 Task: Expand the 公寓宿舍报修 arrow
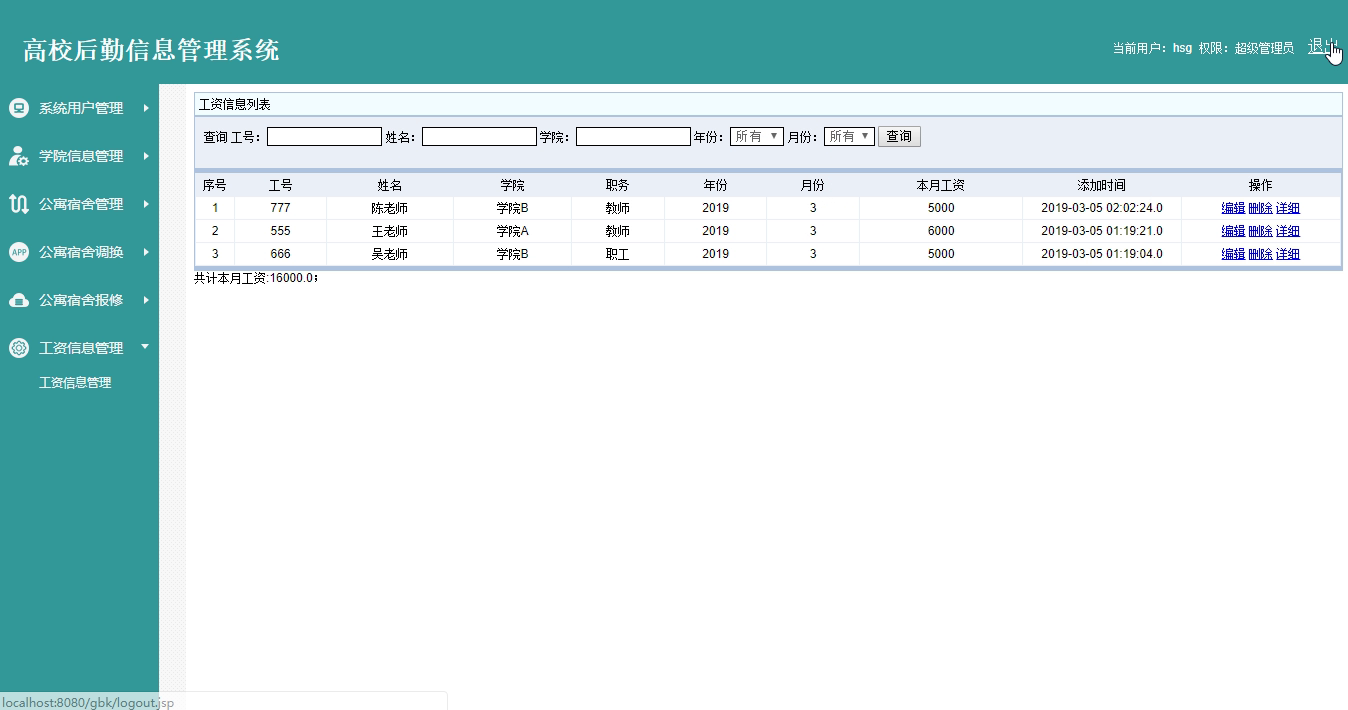146,300
